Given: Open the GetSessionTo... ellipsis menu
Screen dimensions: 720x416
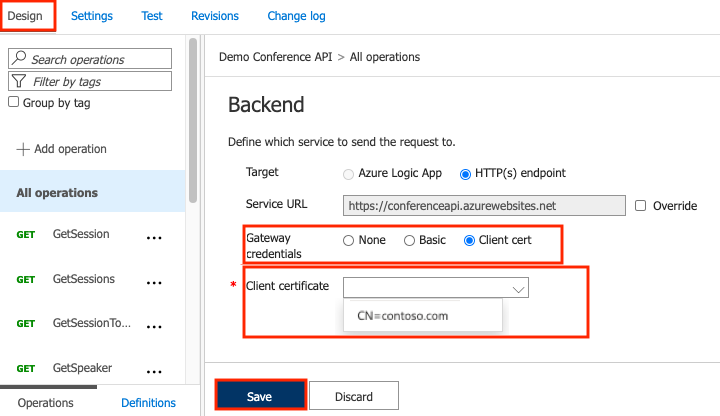Looking at the screenshot, I should pyautogui.click(x=154, y=326).
